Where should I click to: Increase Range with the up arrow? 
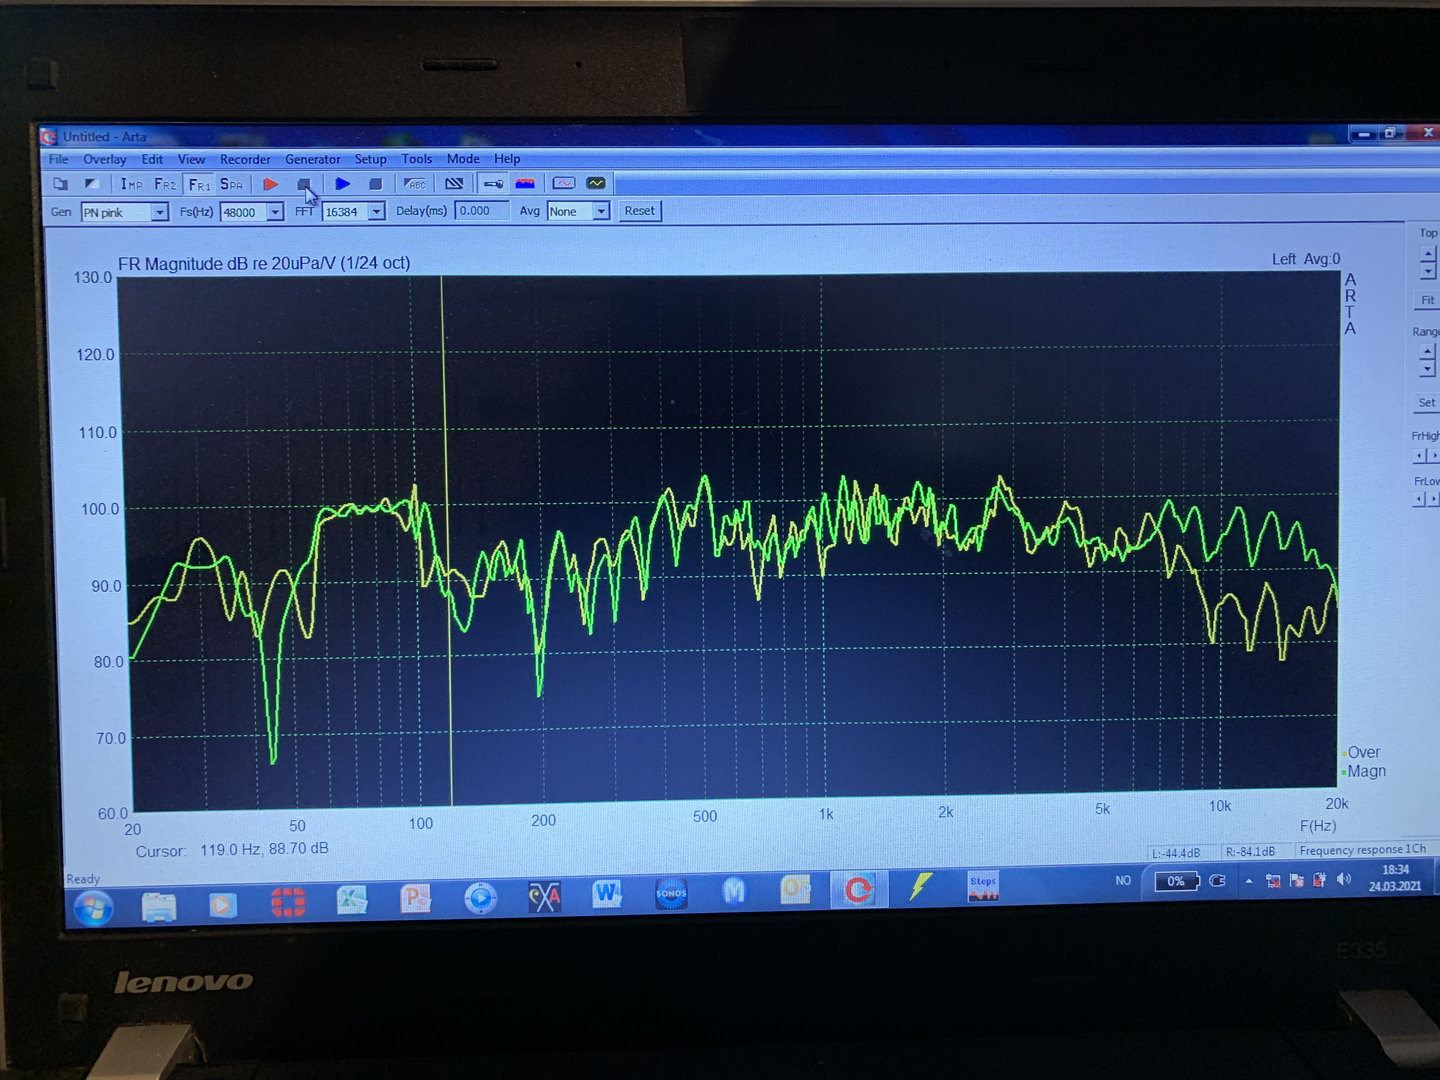point(1427,352)
